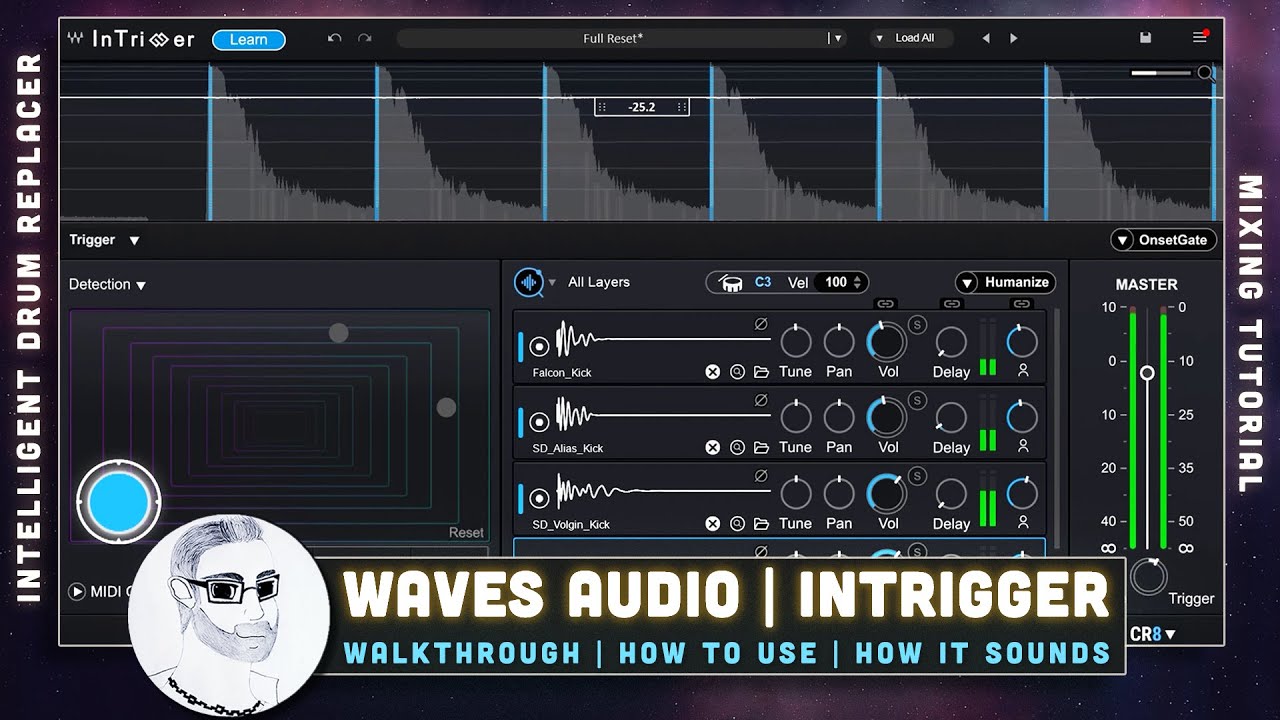This screenshot has height=720, width=1280.
Task: Open the Humanize dropdown
Action: click(1006, 283)
